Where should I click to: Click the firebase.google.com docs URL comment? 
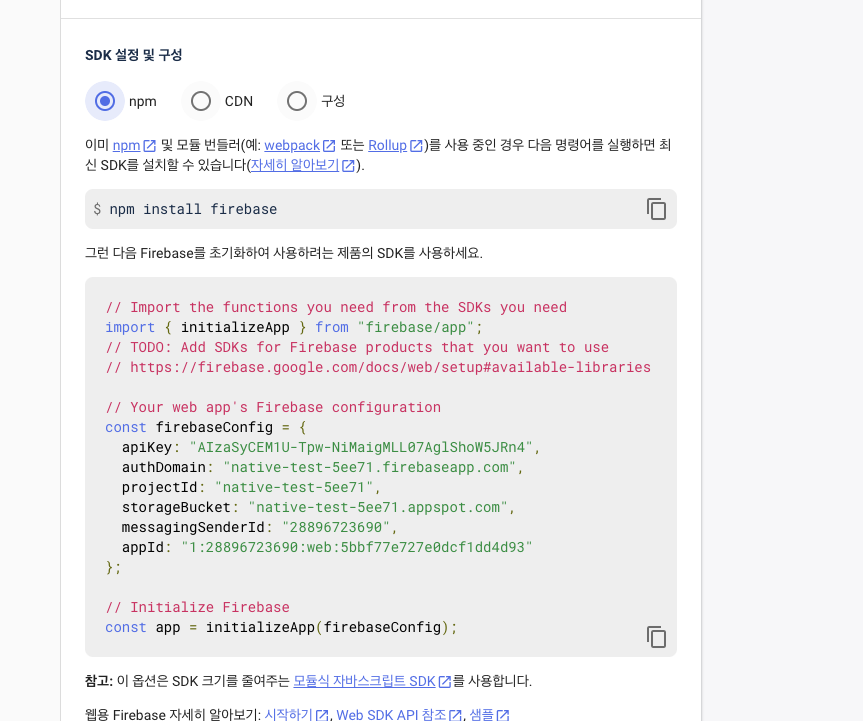pyautogui.click(x=378, y=368)
